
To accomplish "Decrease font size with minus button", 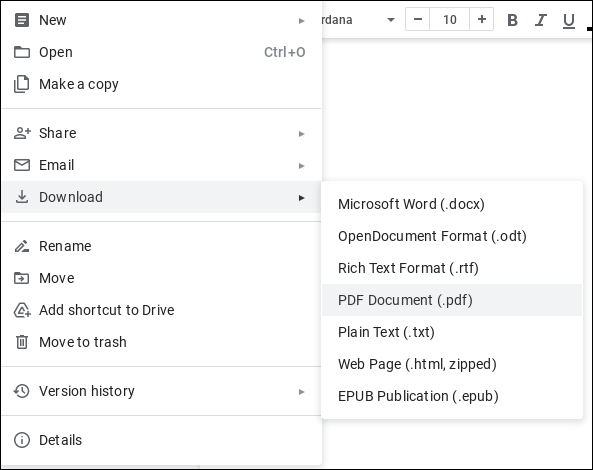I will 418,19.
